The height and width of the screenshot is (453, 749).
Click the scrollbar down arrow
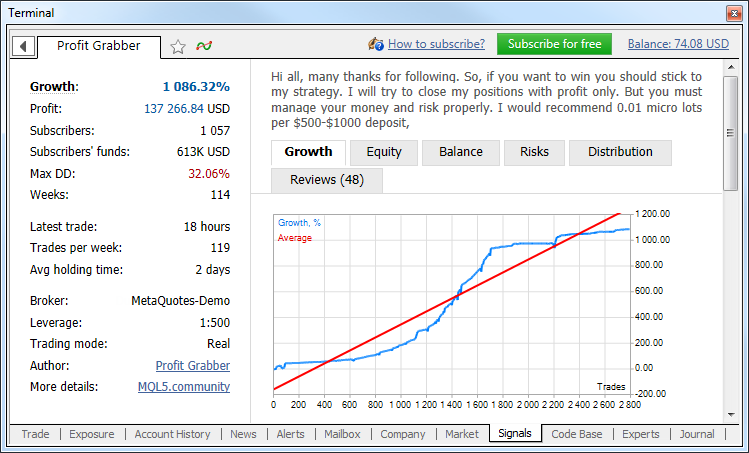pos(731,415)
